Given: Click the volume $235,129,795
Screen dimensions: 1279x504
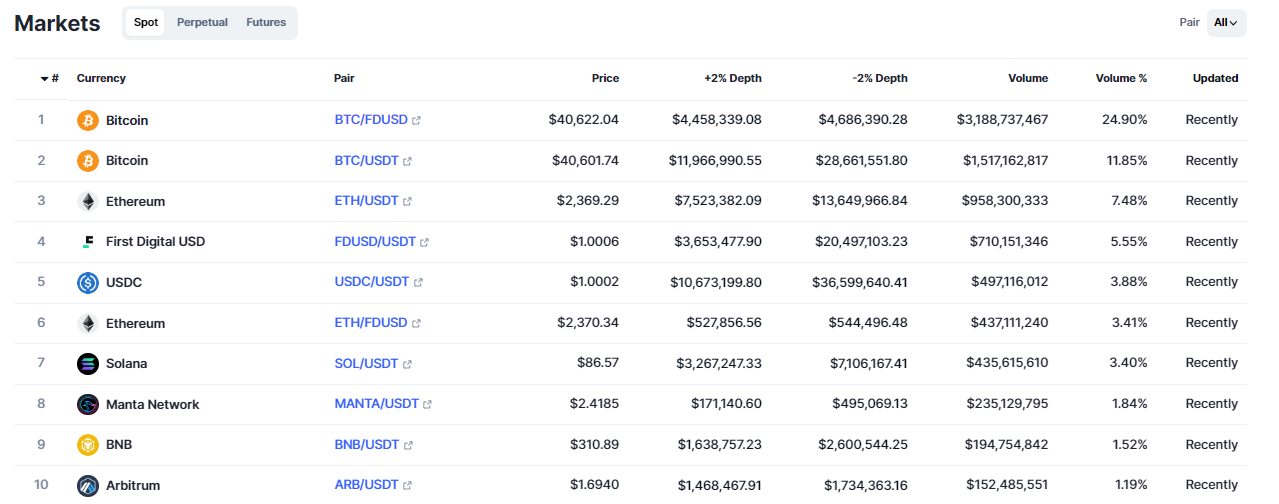Looking at the screenshot, I should [1007, 405].
